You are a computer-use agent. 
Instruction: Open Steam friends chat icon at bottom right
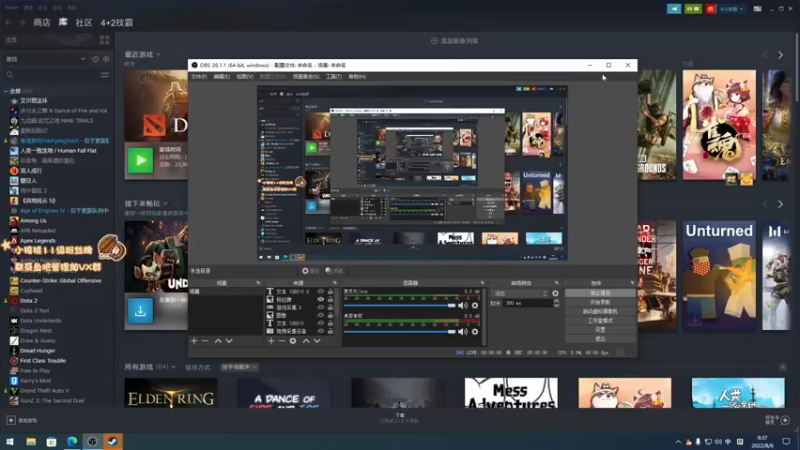click(785, 420)
